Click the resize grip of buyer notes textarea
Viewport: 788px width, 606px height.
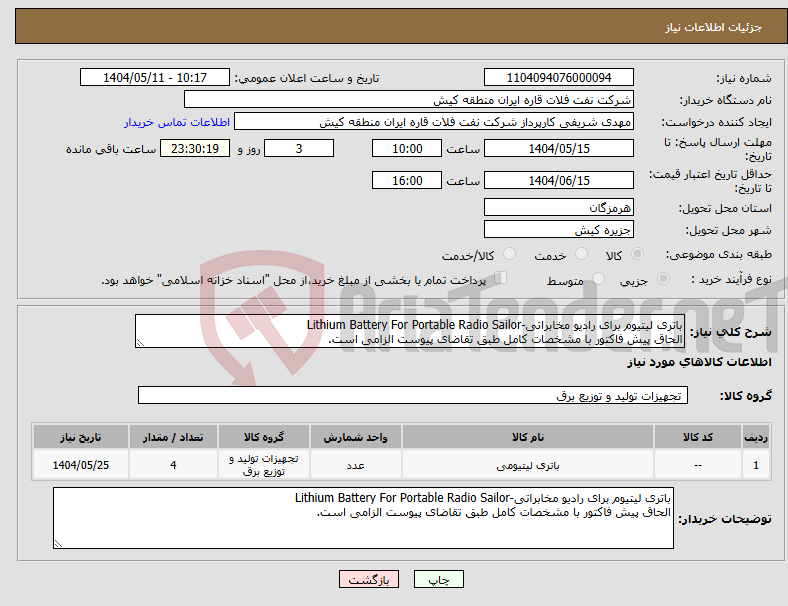coord(58,544)
